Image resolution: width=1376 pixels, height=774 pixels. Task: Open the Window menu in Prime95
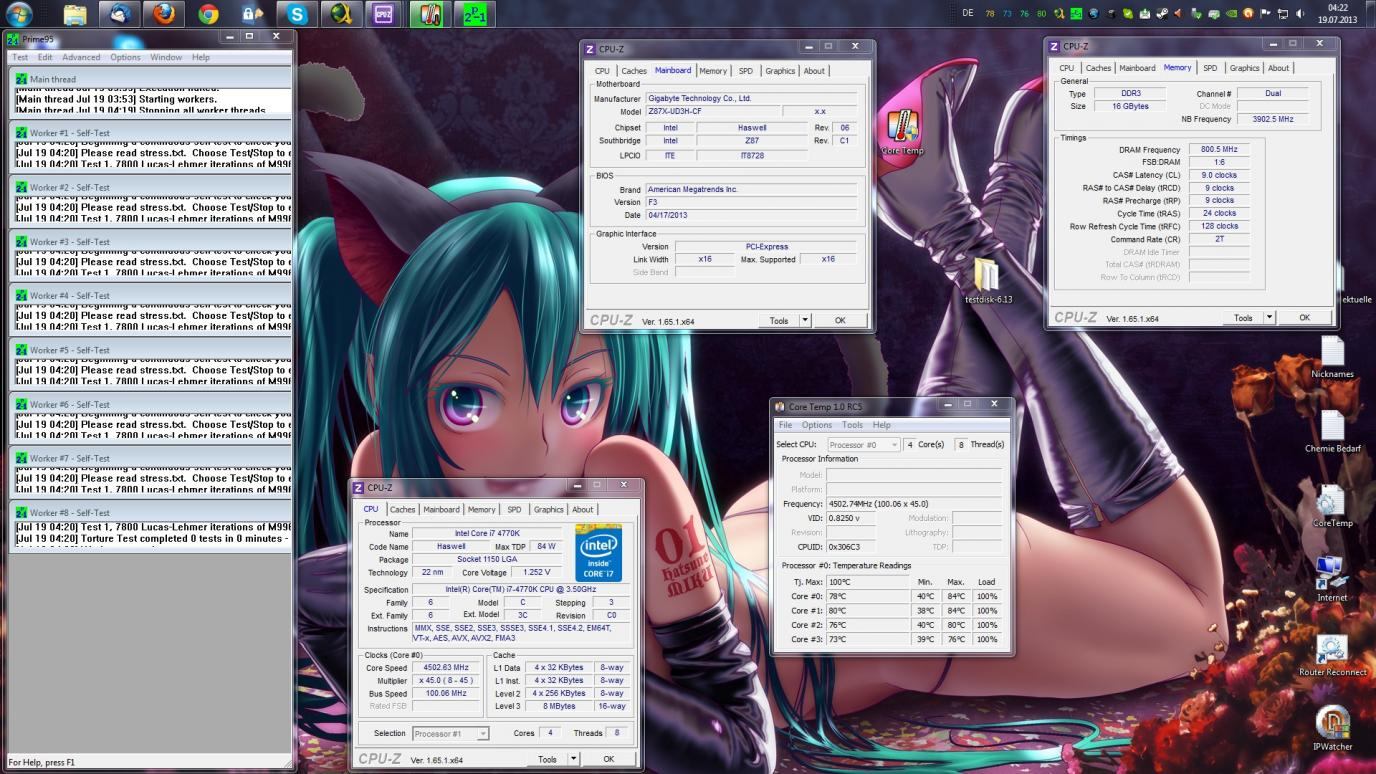[x=166, y=57]
